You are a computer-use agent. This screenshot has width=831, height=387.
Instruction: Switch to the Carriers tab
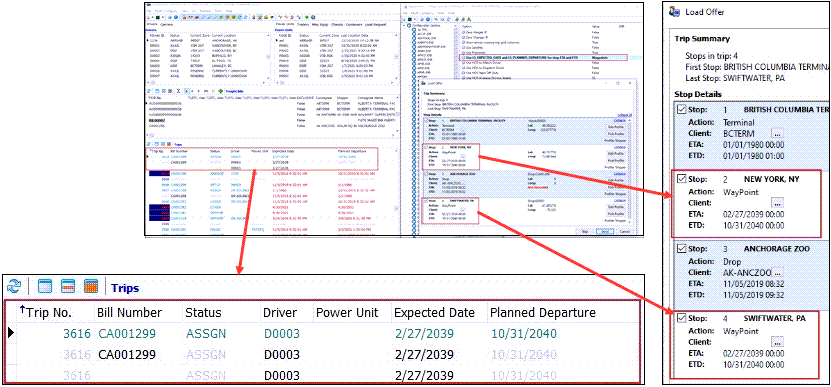pos(166,24)
